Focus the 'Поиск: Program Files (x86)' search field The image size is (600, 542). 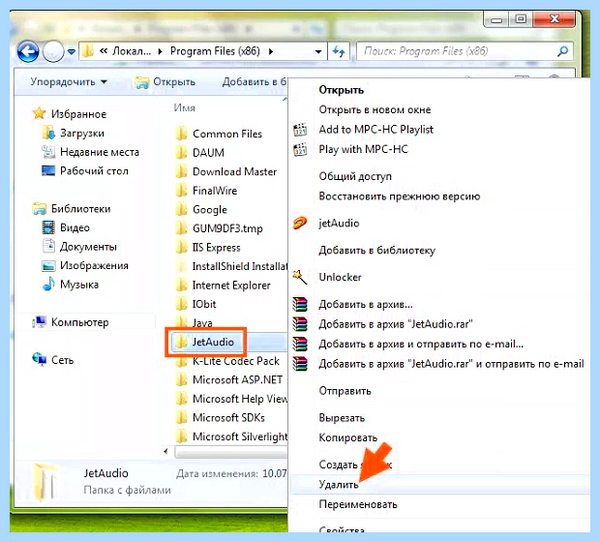tap(465, 51)
